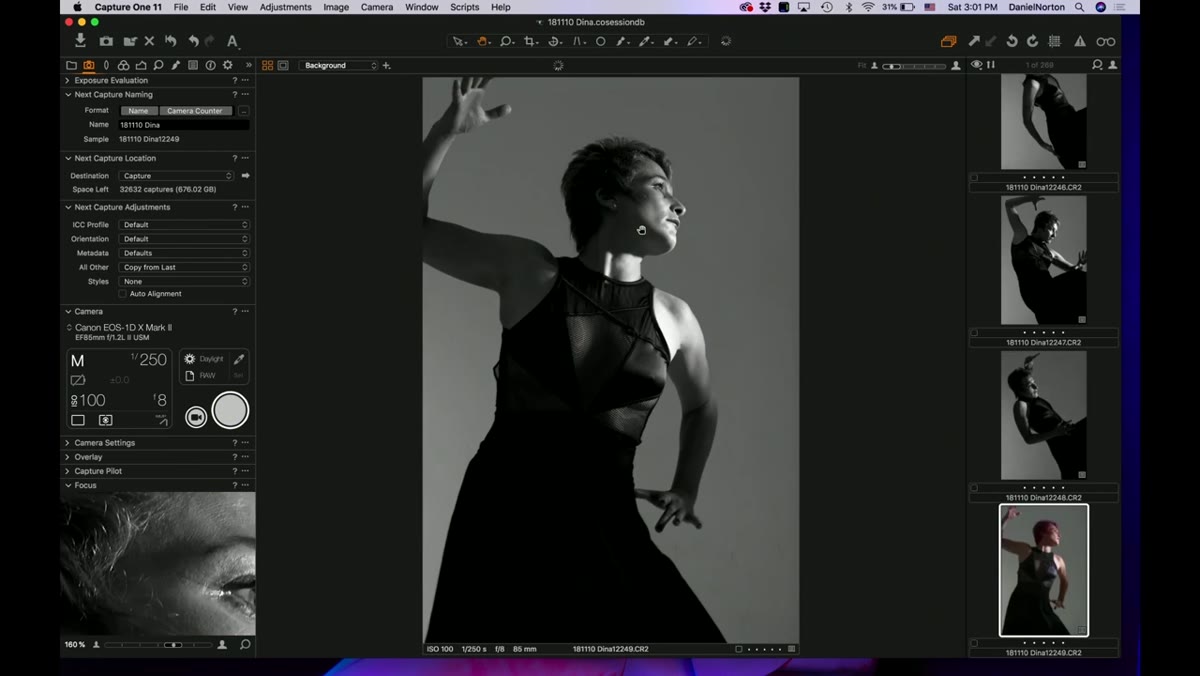The width and height of the screenshot is (1200, 676).
Task: Click the Undo arrow icon
Action: (193, 41)
